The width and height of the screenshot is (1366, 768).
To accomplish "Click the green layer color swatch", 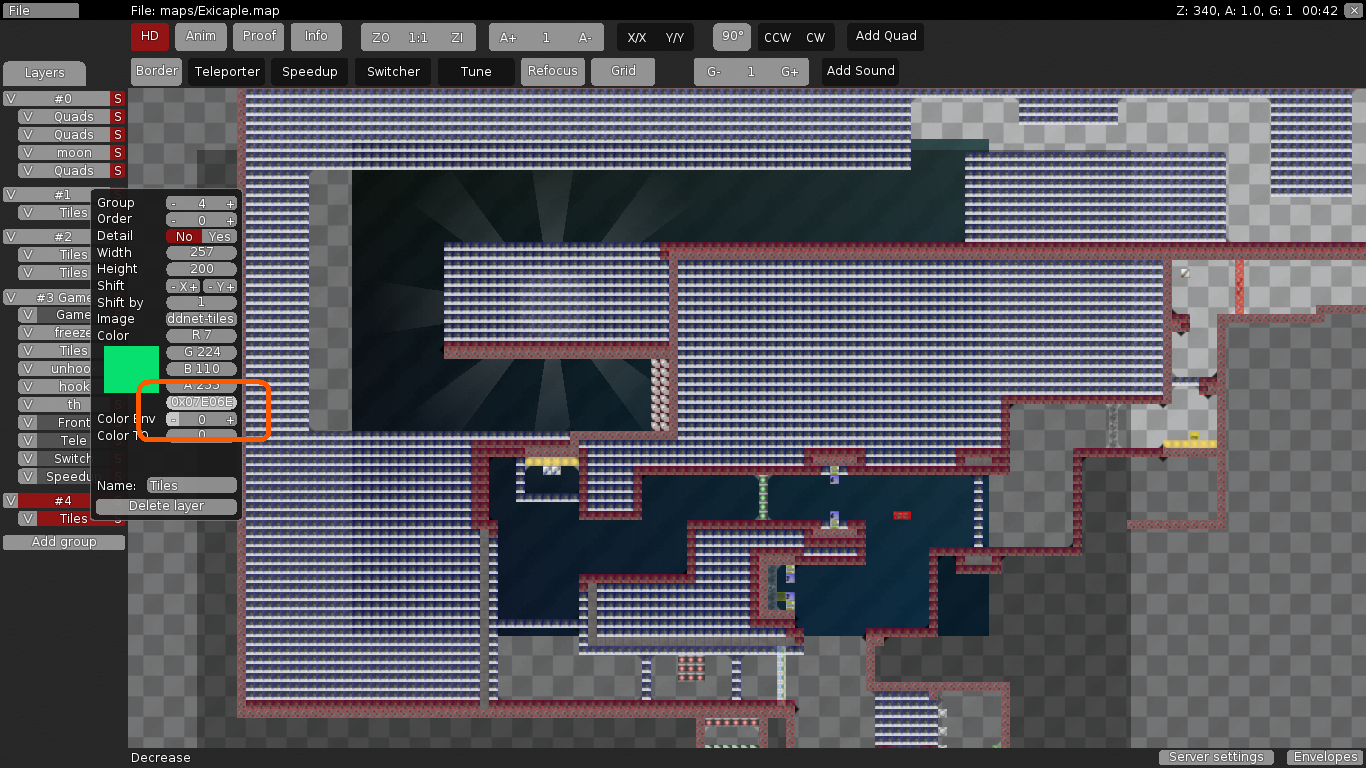I will [x=130, y=368].
